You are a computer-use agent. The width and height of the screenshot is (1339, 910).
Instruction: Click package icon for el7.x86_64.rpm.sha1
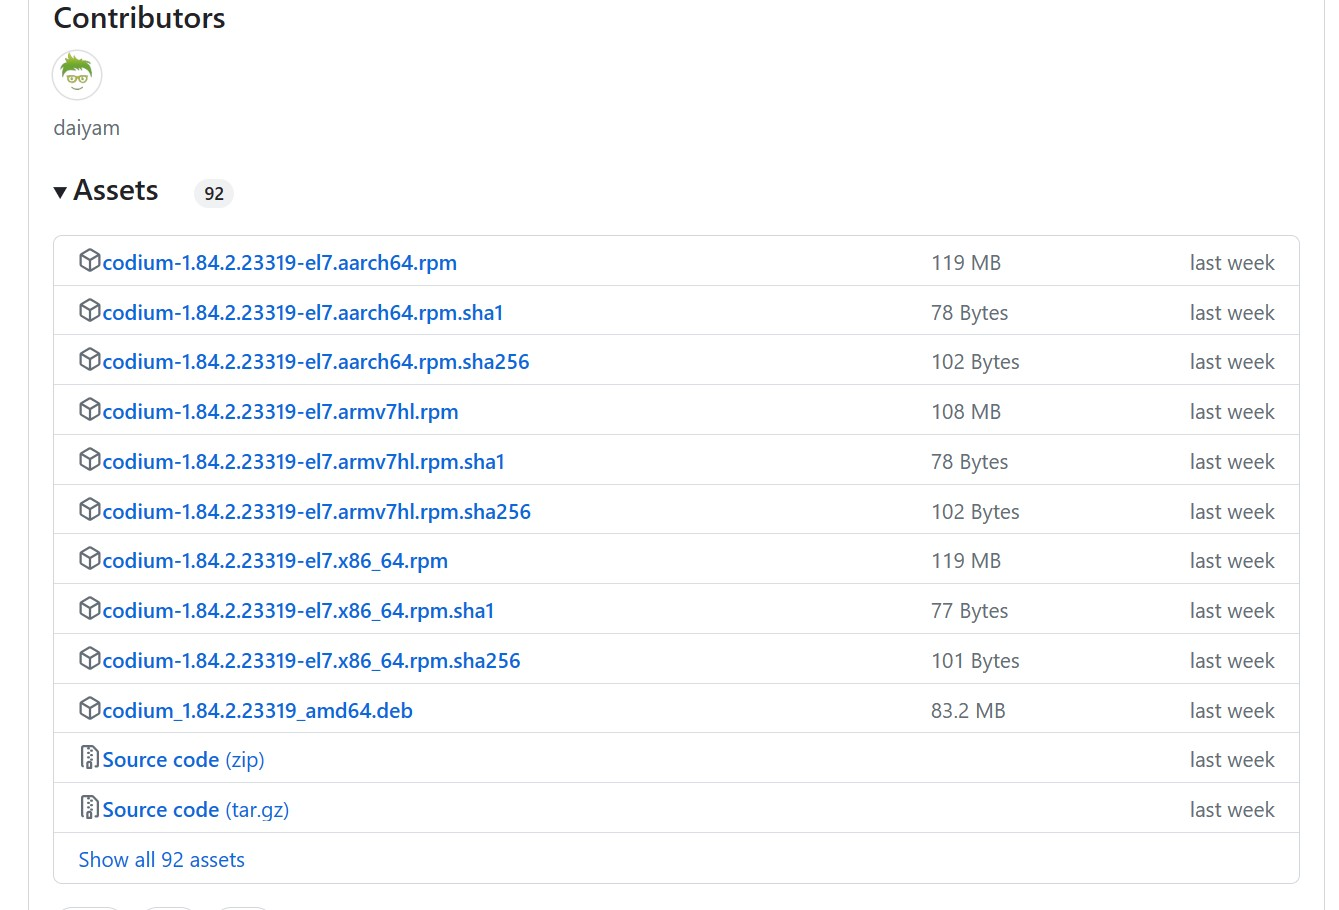click(x=89, y=609)
